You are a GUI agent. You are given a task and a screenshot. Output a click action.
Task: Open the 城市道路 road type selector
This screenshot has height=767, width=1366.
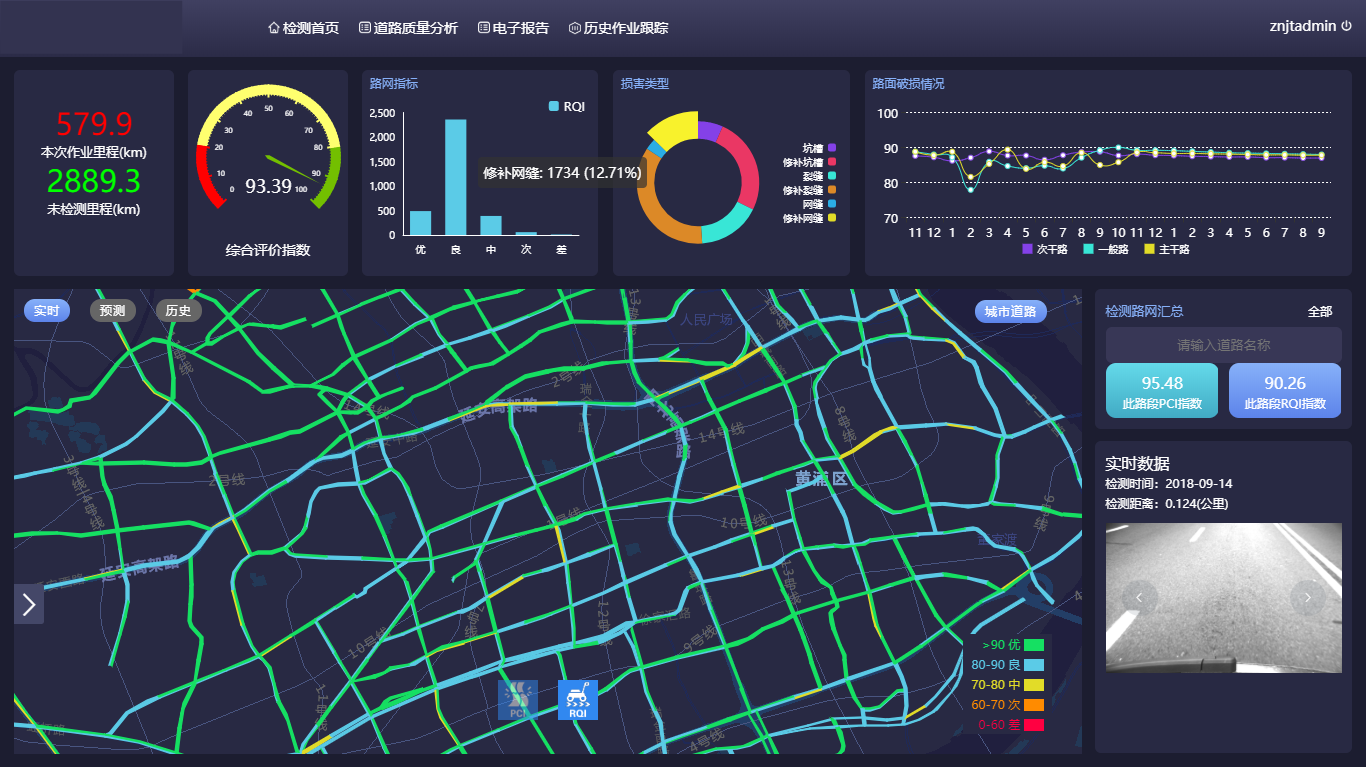[1010, 311]
